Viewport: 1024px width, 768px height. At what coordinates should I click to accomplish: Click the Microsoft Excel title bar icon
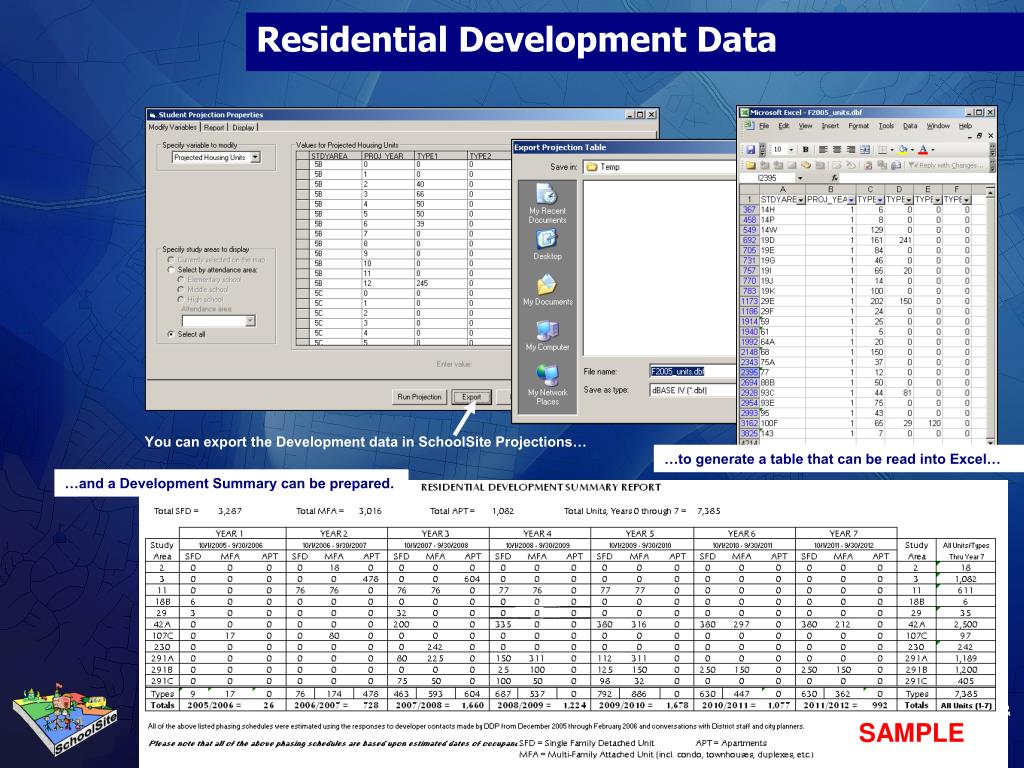click(x=744, y=112)
